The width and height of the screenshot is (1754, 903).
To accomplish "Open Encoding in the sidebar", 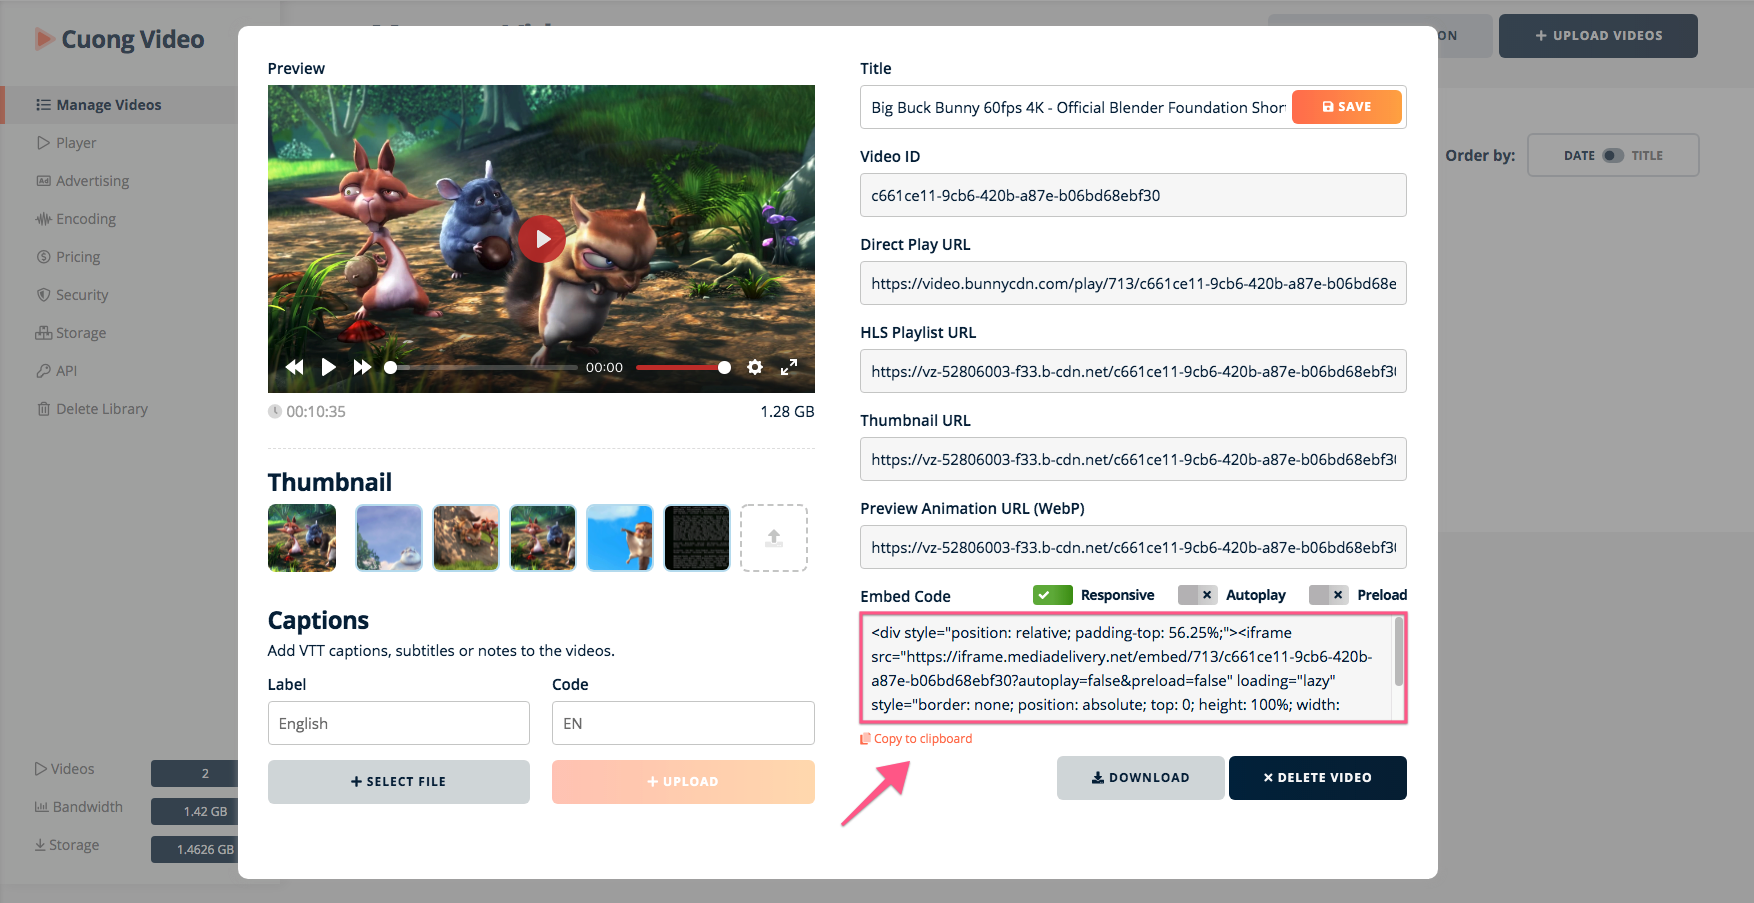I will tap(76, 219).
